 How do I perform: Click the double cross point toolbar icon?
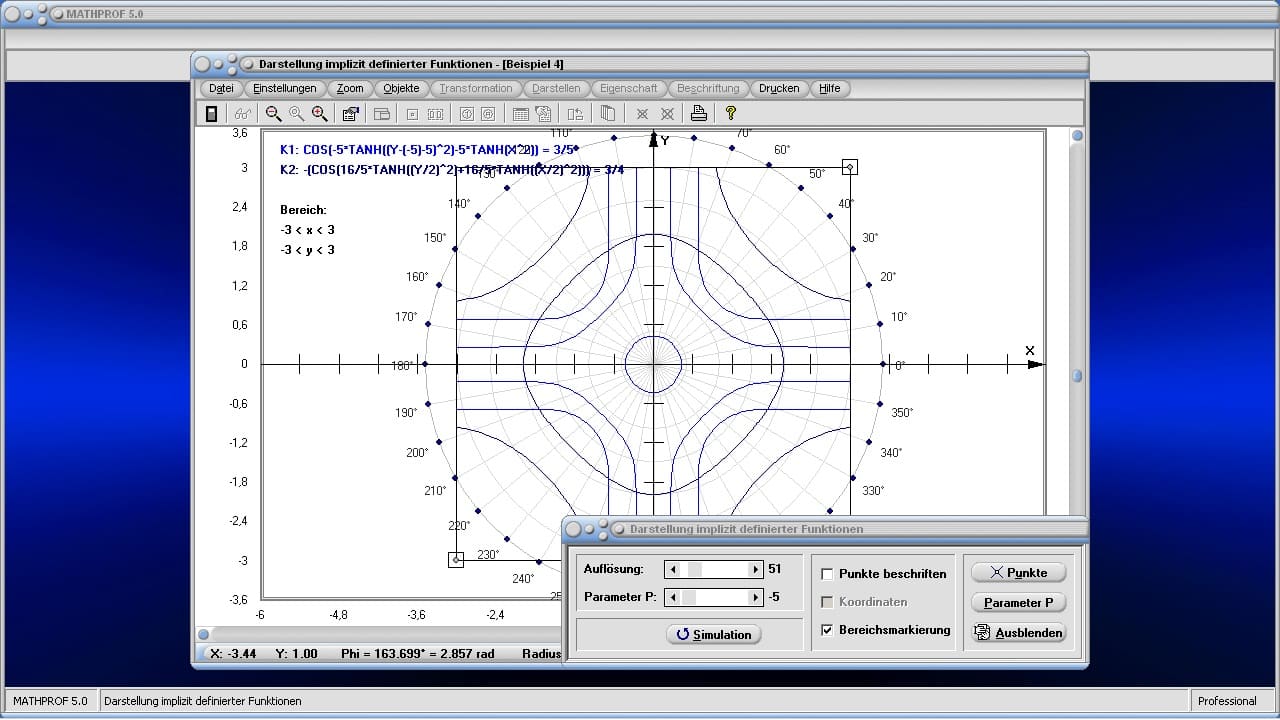(x=667, y=114)
